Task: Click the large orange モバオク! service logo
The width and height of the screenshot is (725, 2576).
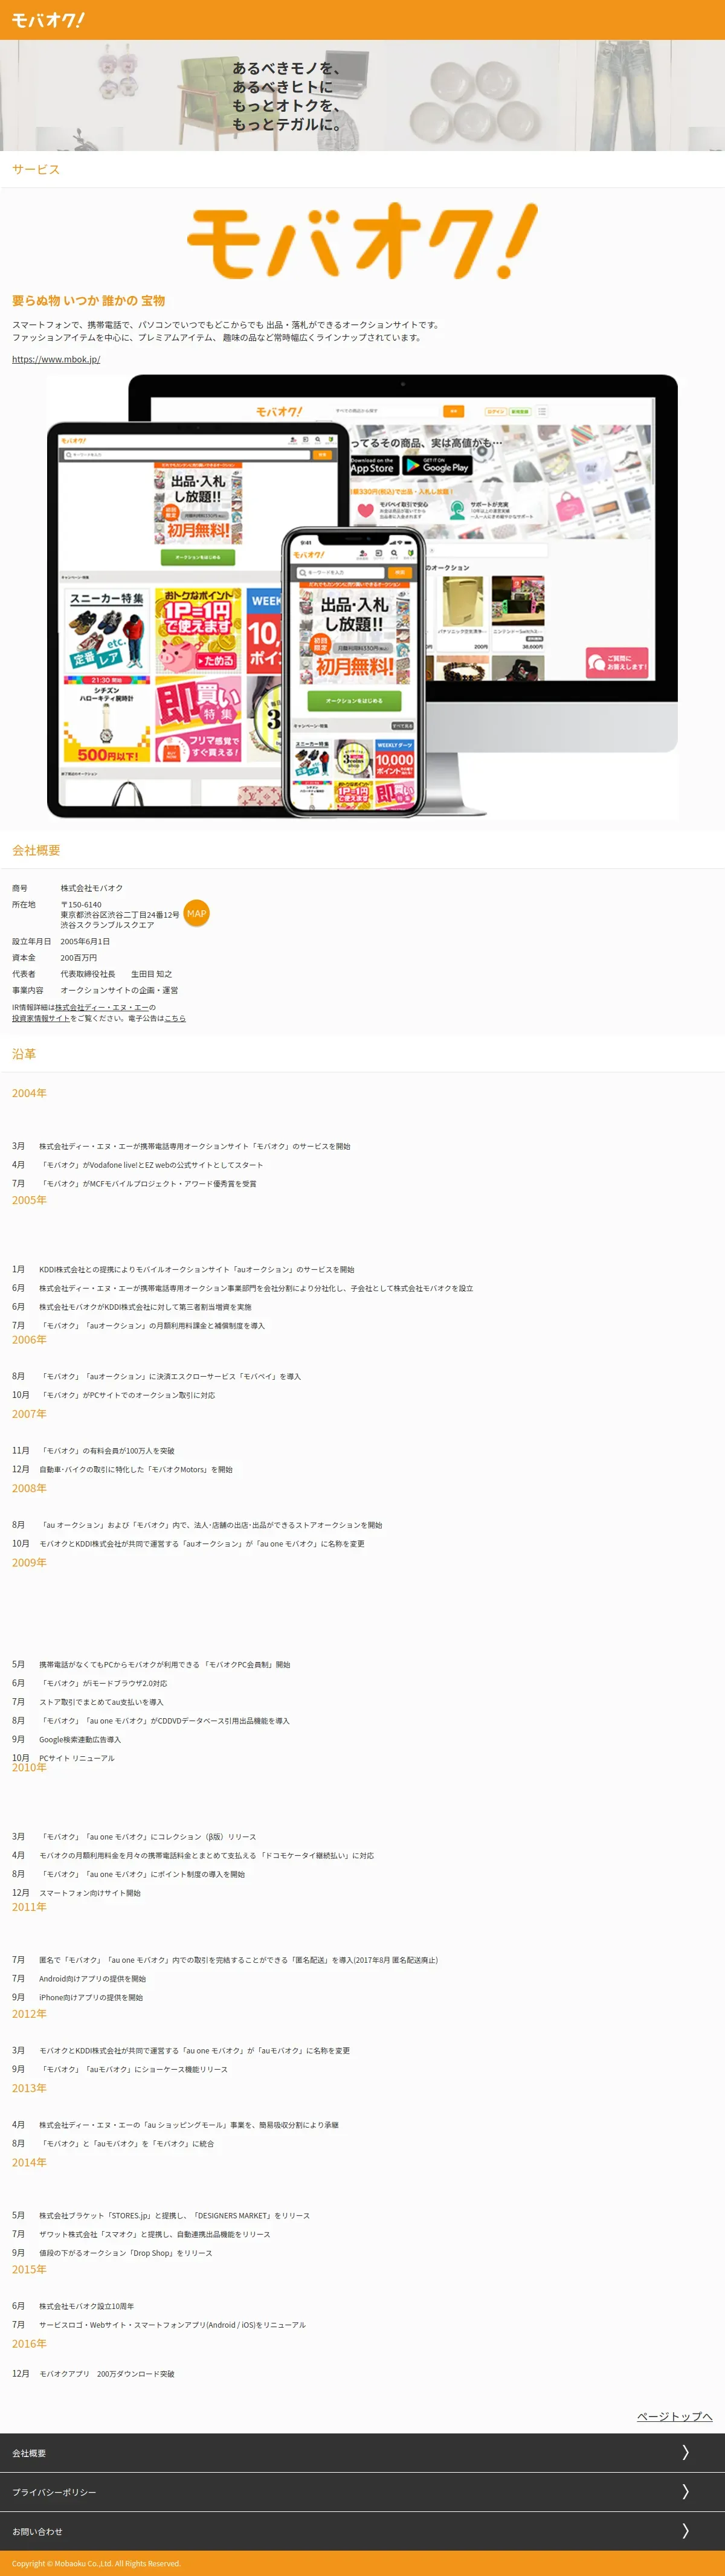Action: pyautogui.click(x=362, y=241)
